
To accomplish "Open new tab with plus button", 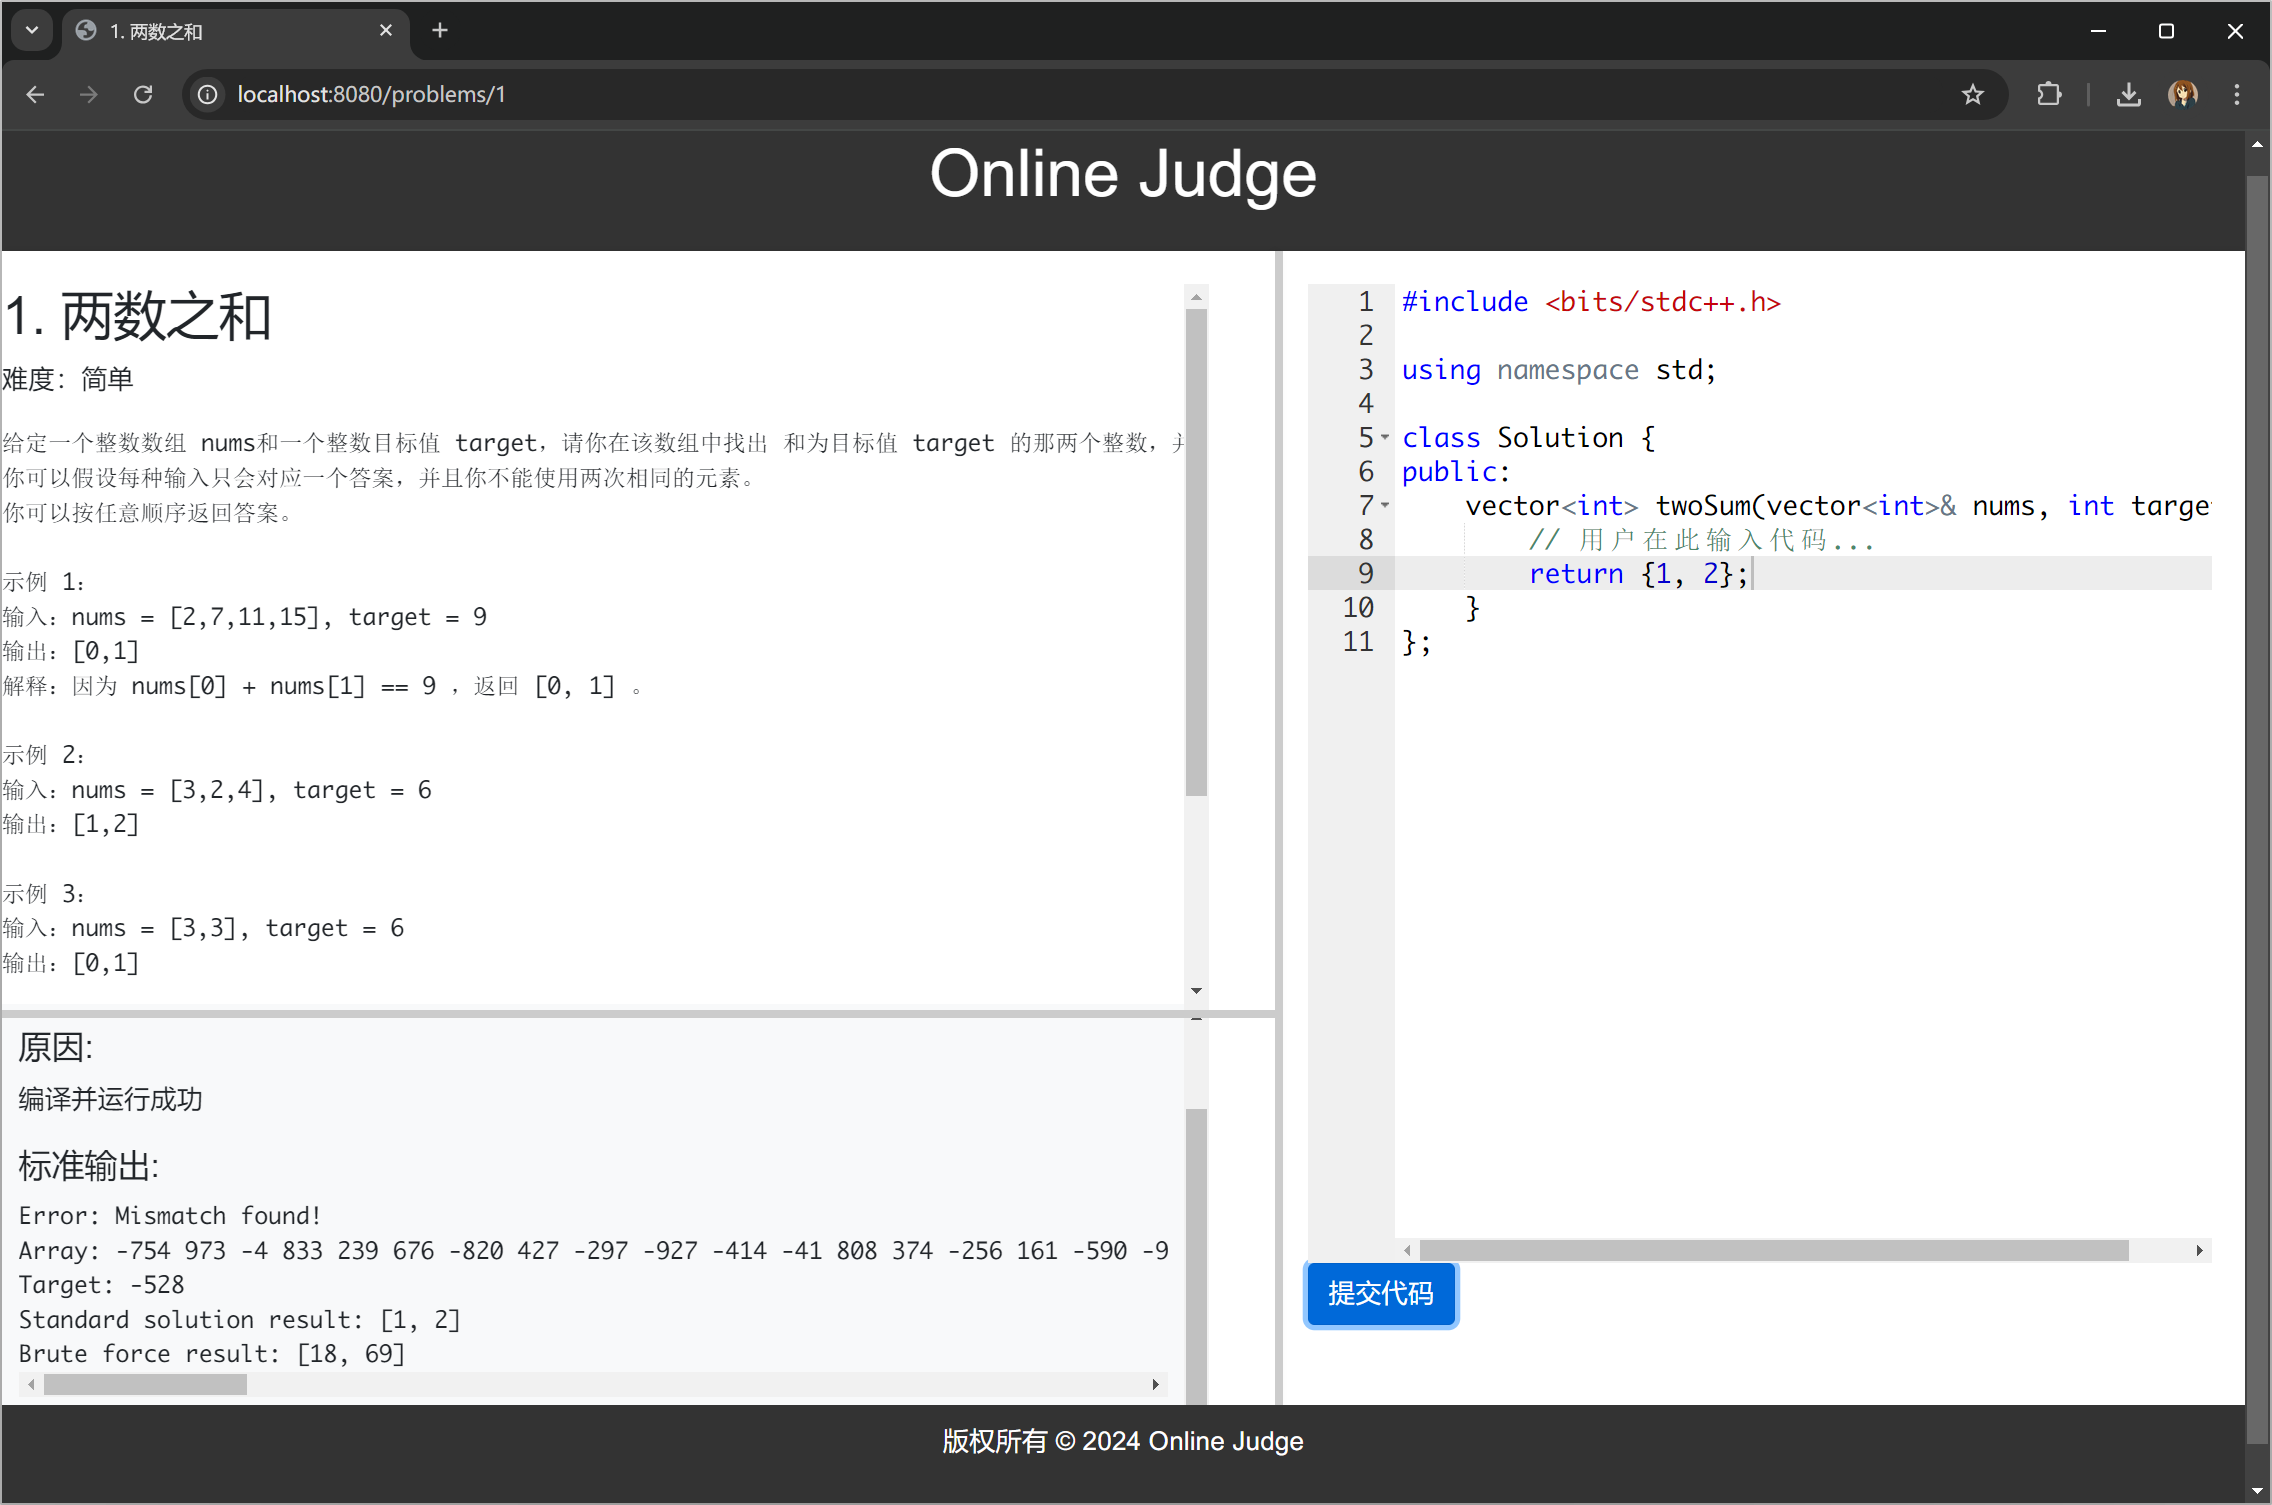I will (x=440, y=31).
